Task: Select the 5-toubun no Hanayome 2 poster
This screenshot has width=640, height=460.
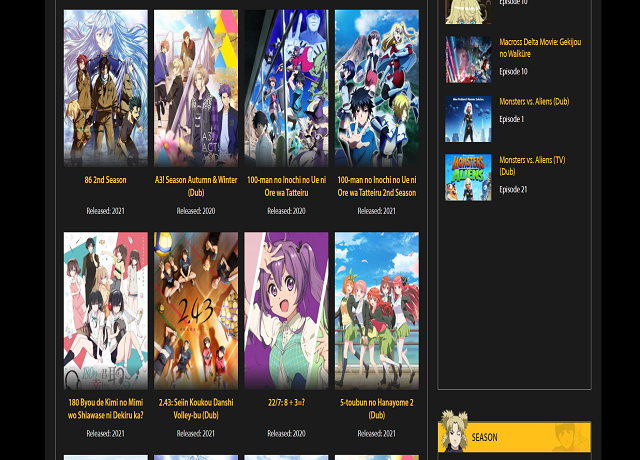Action: pos(376,311)
